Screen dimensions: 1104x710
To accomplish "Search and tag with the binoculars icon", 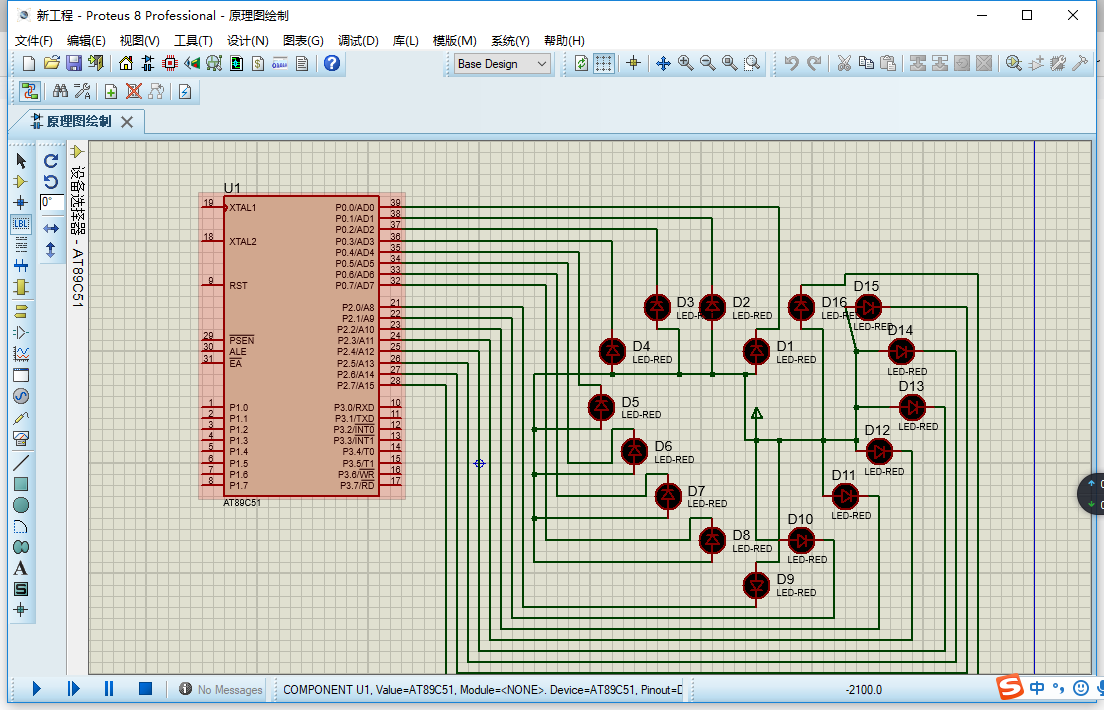I will (x=61, y=92).
